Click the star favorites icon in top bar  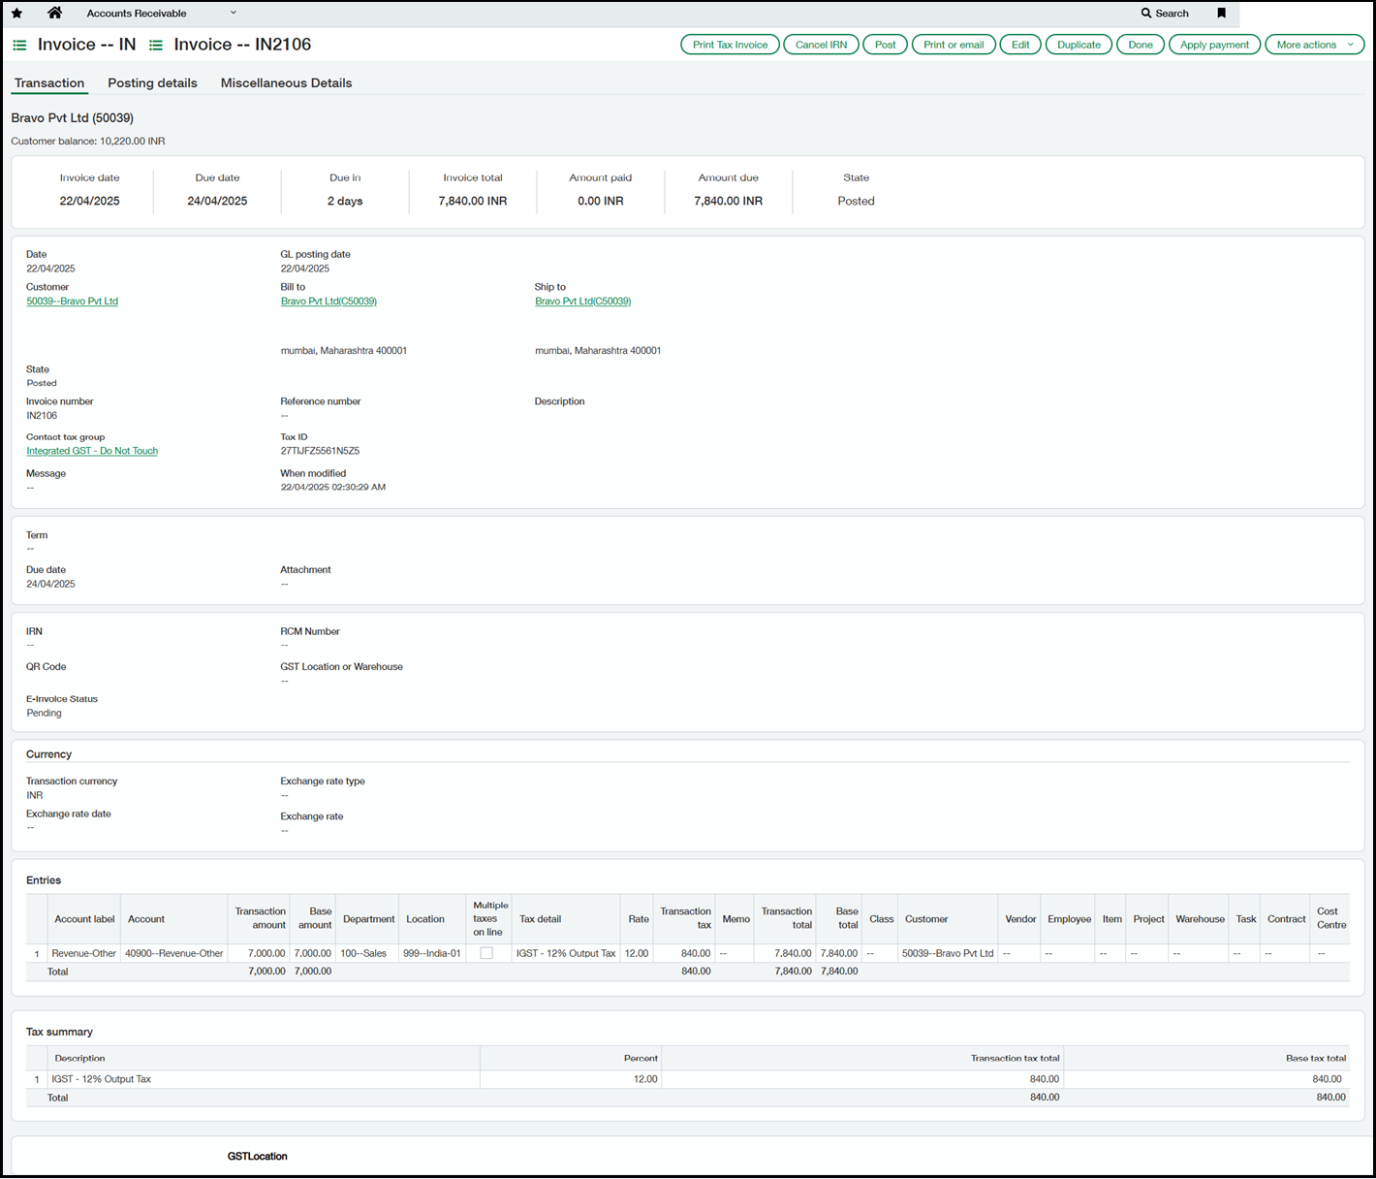tap(17, 13)
